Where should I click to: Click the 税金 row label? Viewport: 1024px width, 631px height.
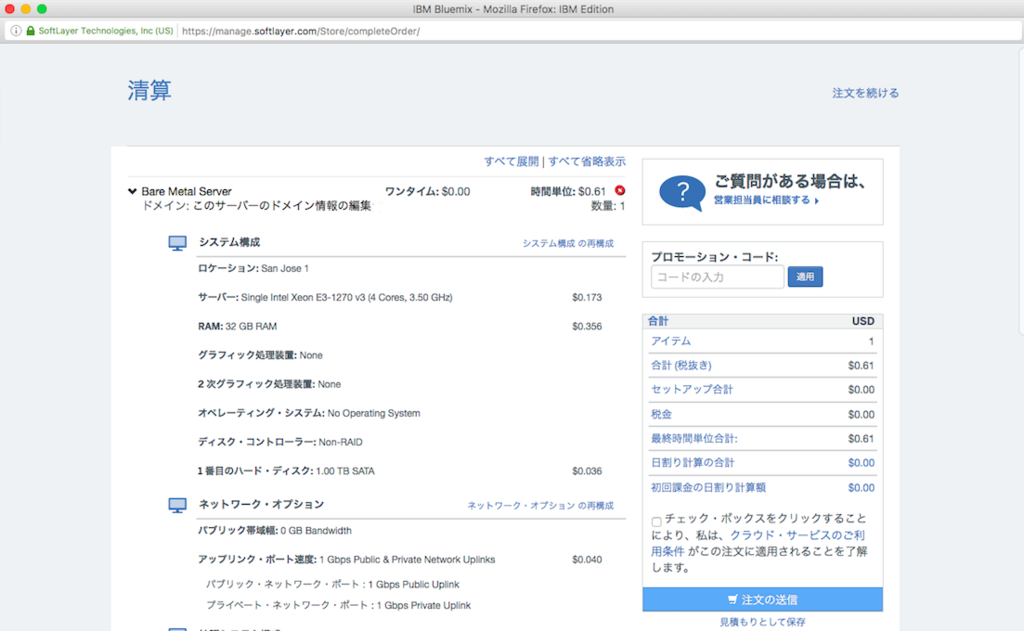[661, 414]
